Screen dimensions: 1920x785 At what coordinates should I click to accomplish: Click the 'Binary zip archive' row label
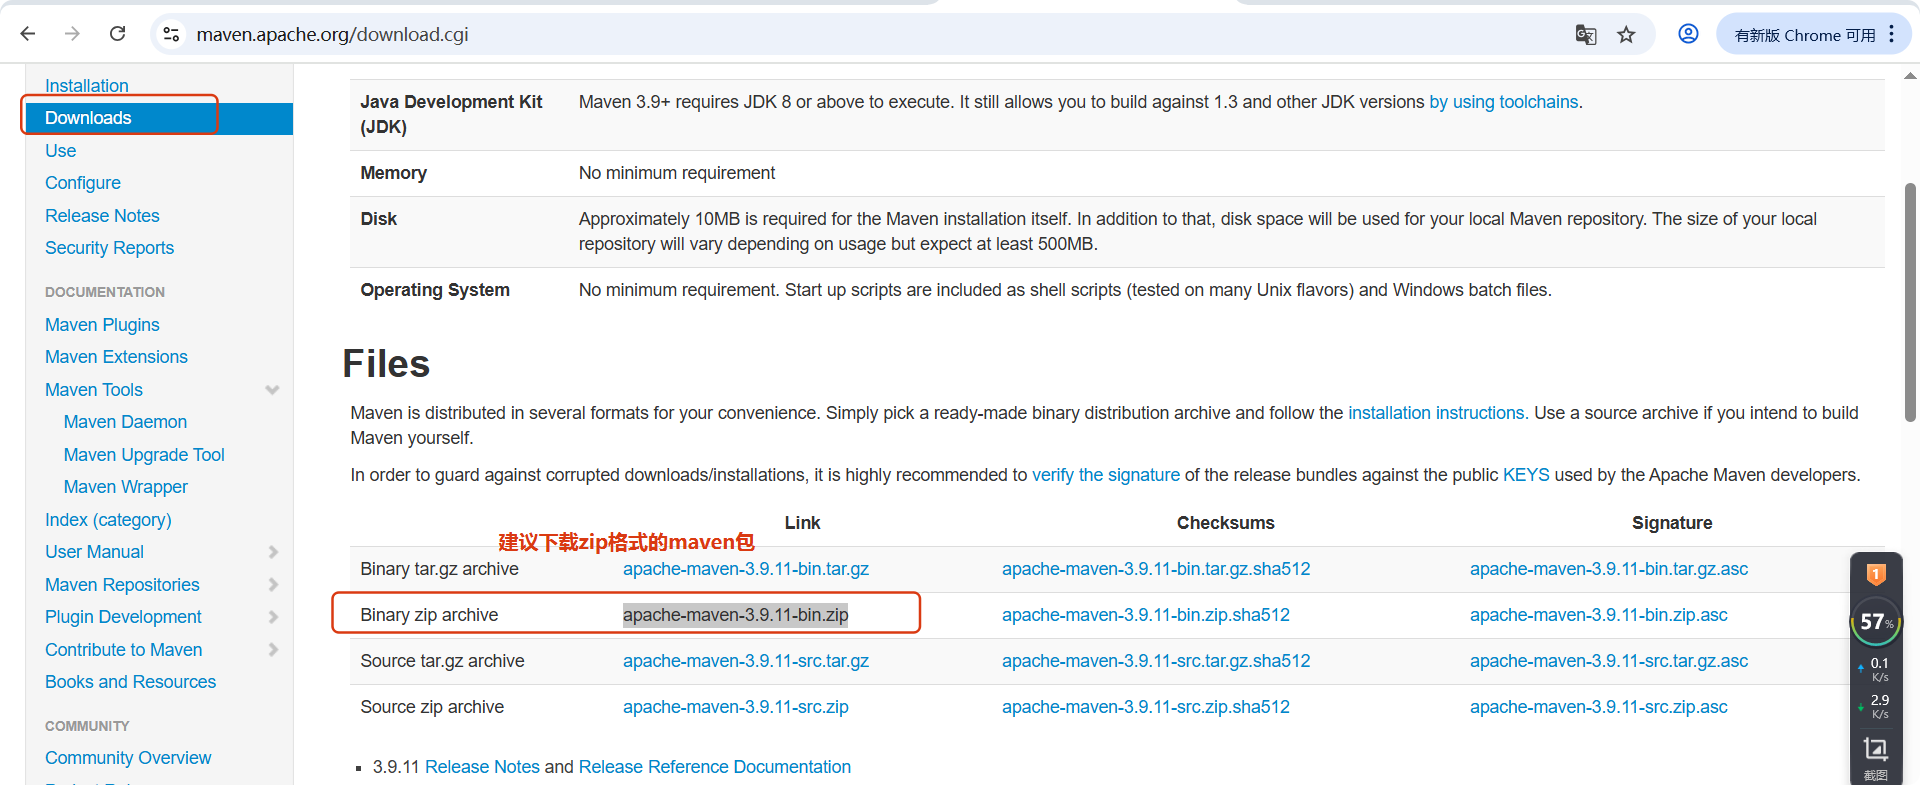click(x=429, y=615)
